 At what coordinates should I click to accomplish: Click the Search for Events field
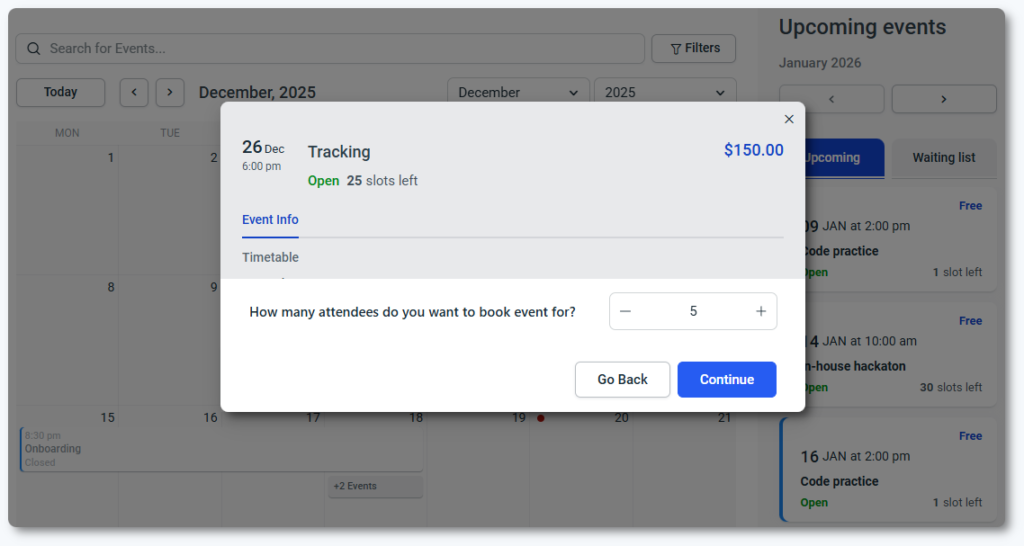pos(340,48)
